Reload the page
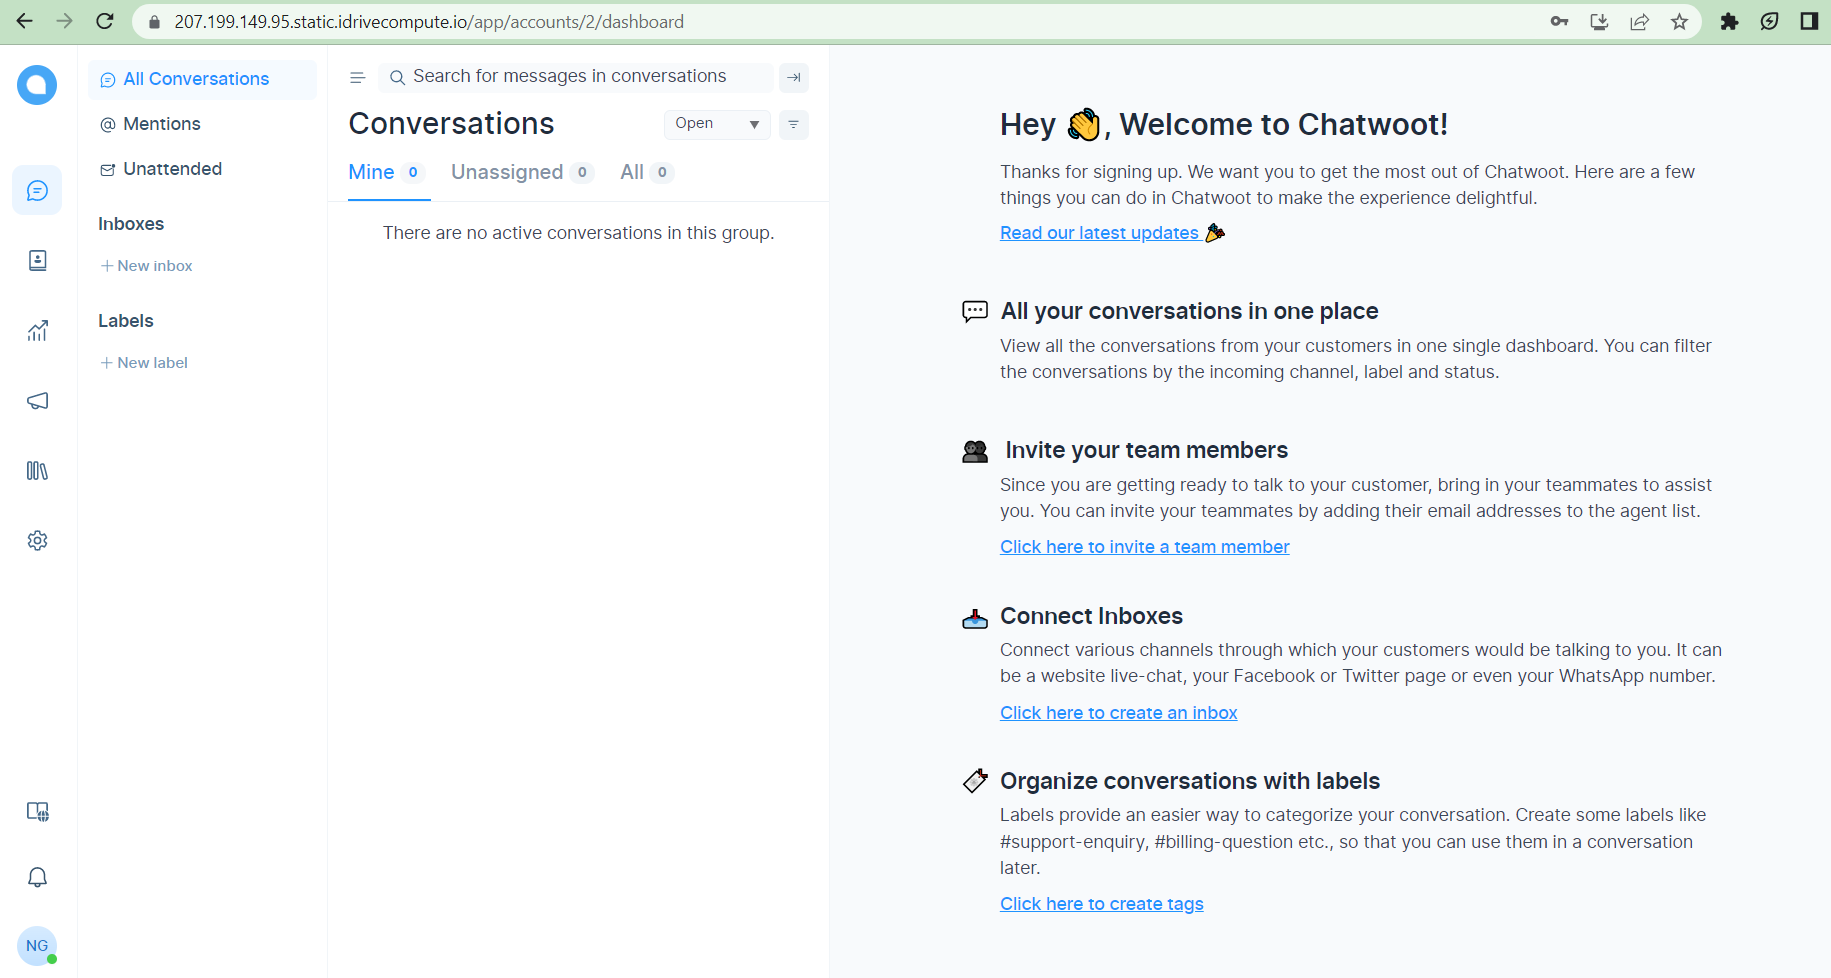Screen dimensions: 1831x978 [x=105, y=21]
